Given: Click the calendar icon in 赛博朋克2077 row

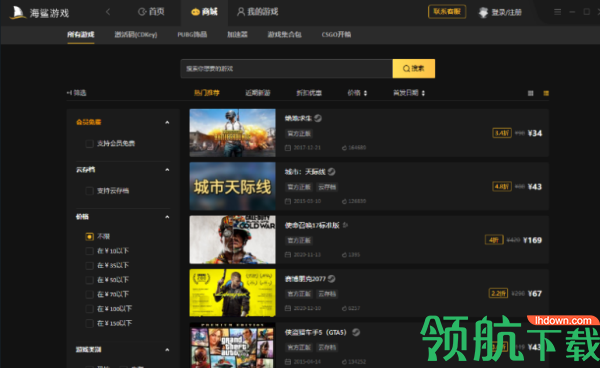Looking at the screenshot, I should click(x=288, y=308).
